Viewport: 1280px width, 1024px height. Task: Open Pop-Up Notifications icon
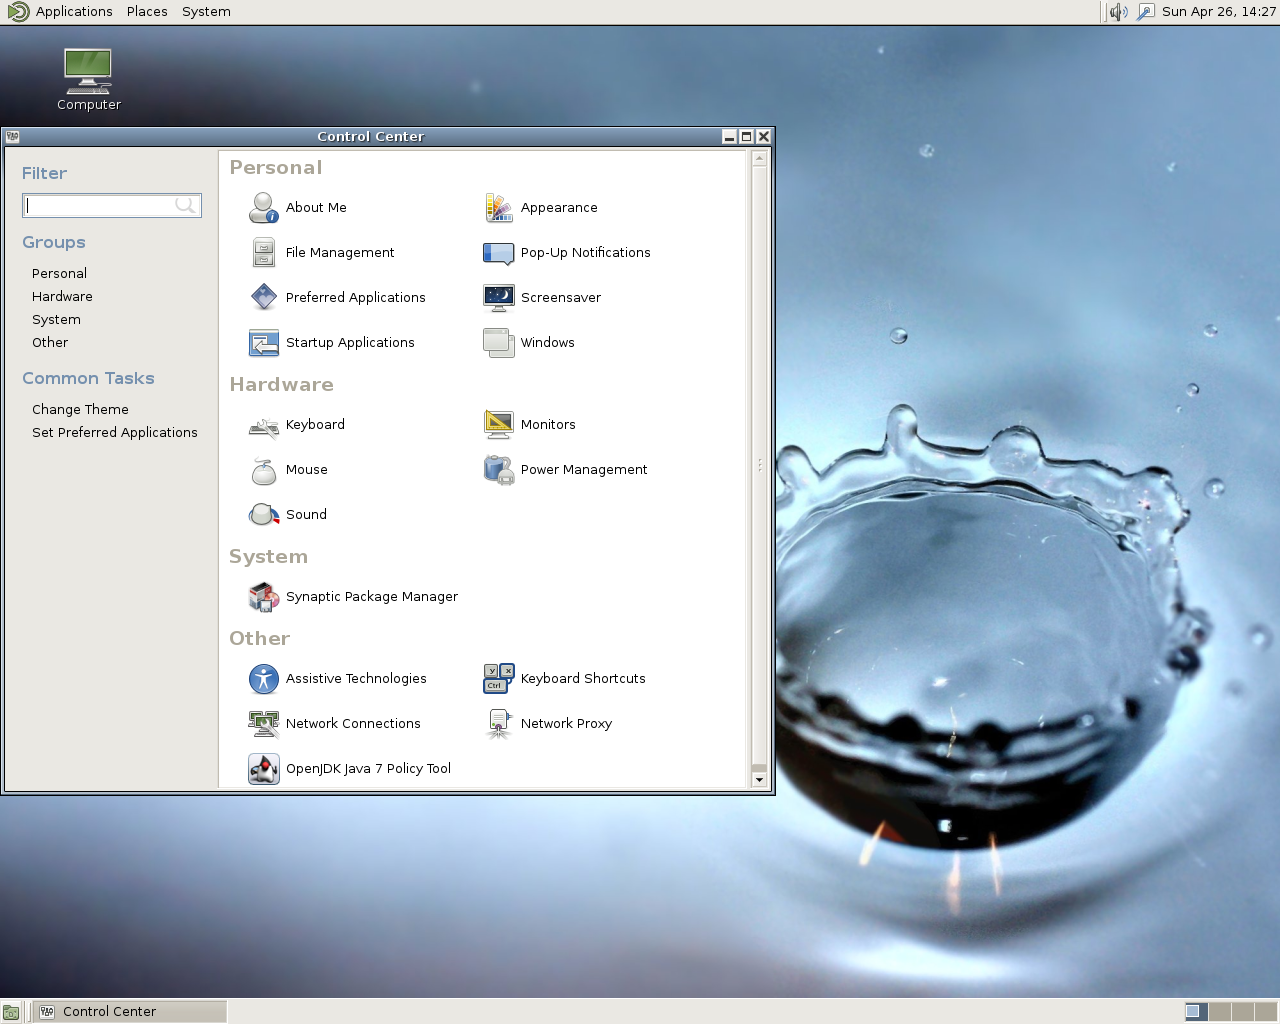(x=498, y=252)
